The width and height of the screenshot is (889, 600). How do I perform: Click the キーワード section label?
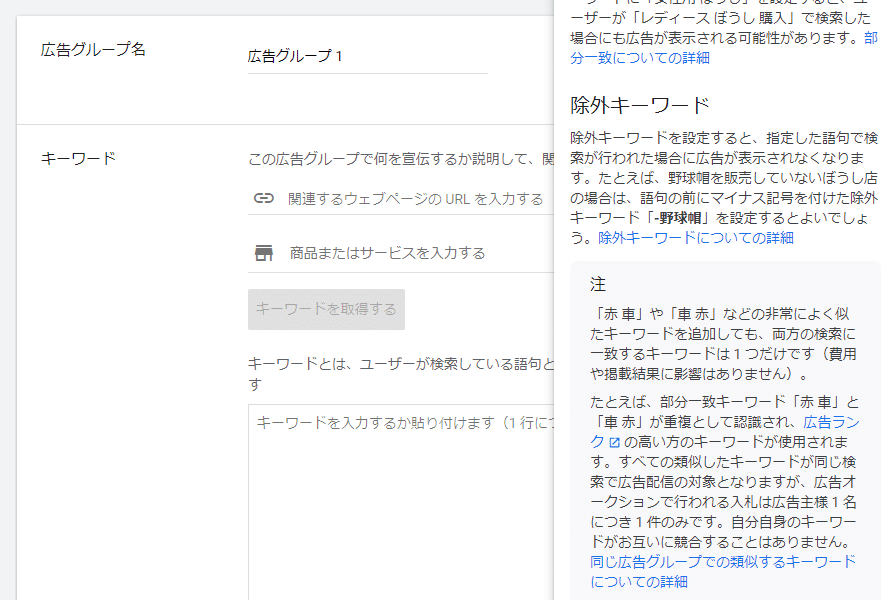(x=78, y=158)
